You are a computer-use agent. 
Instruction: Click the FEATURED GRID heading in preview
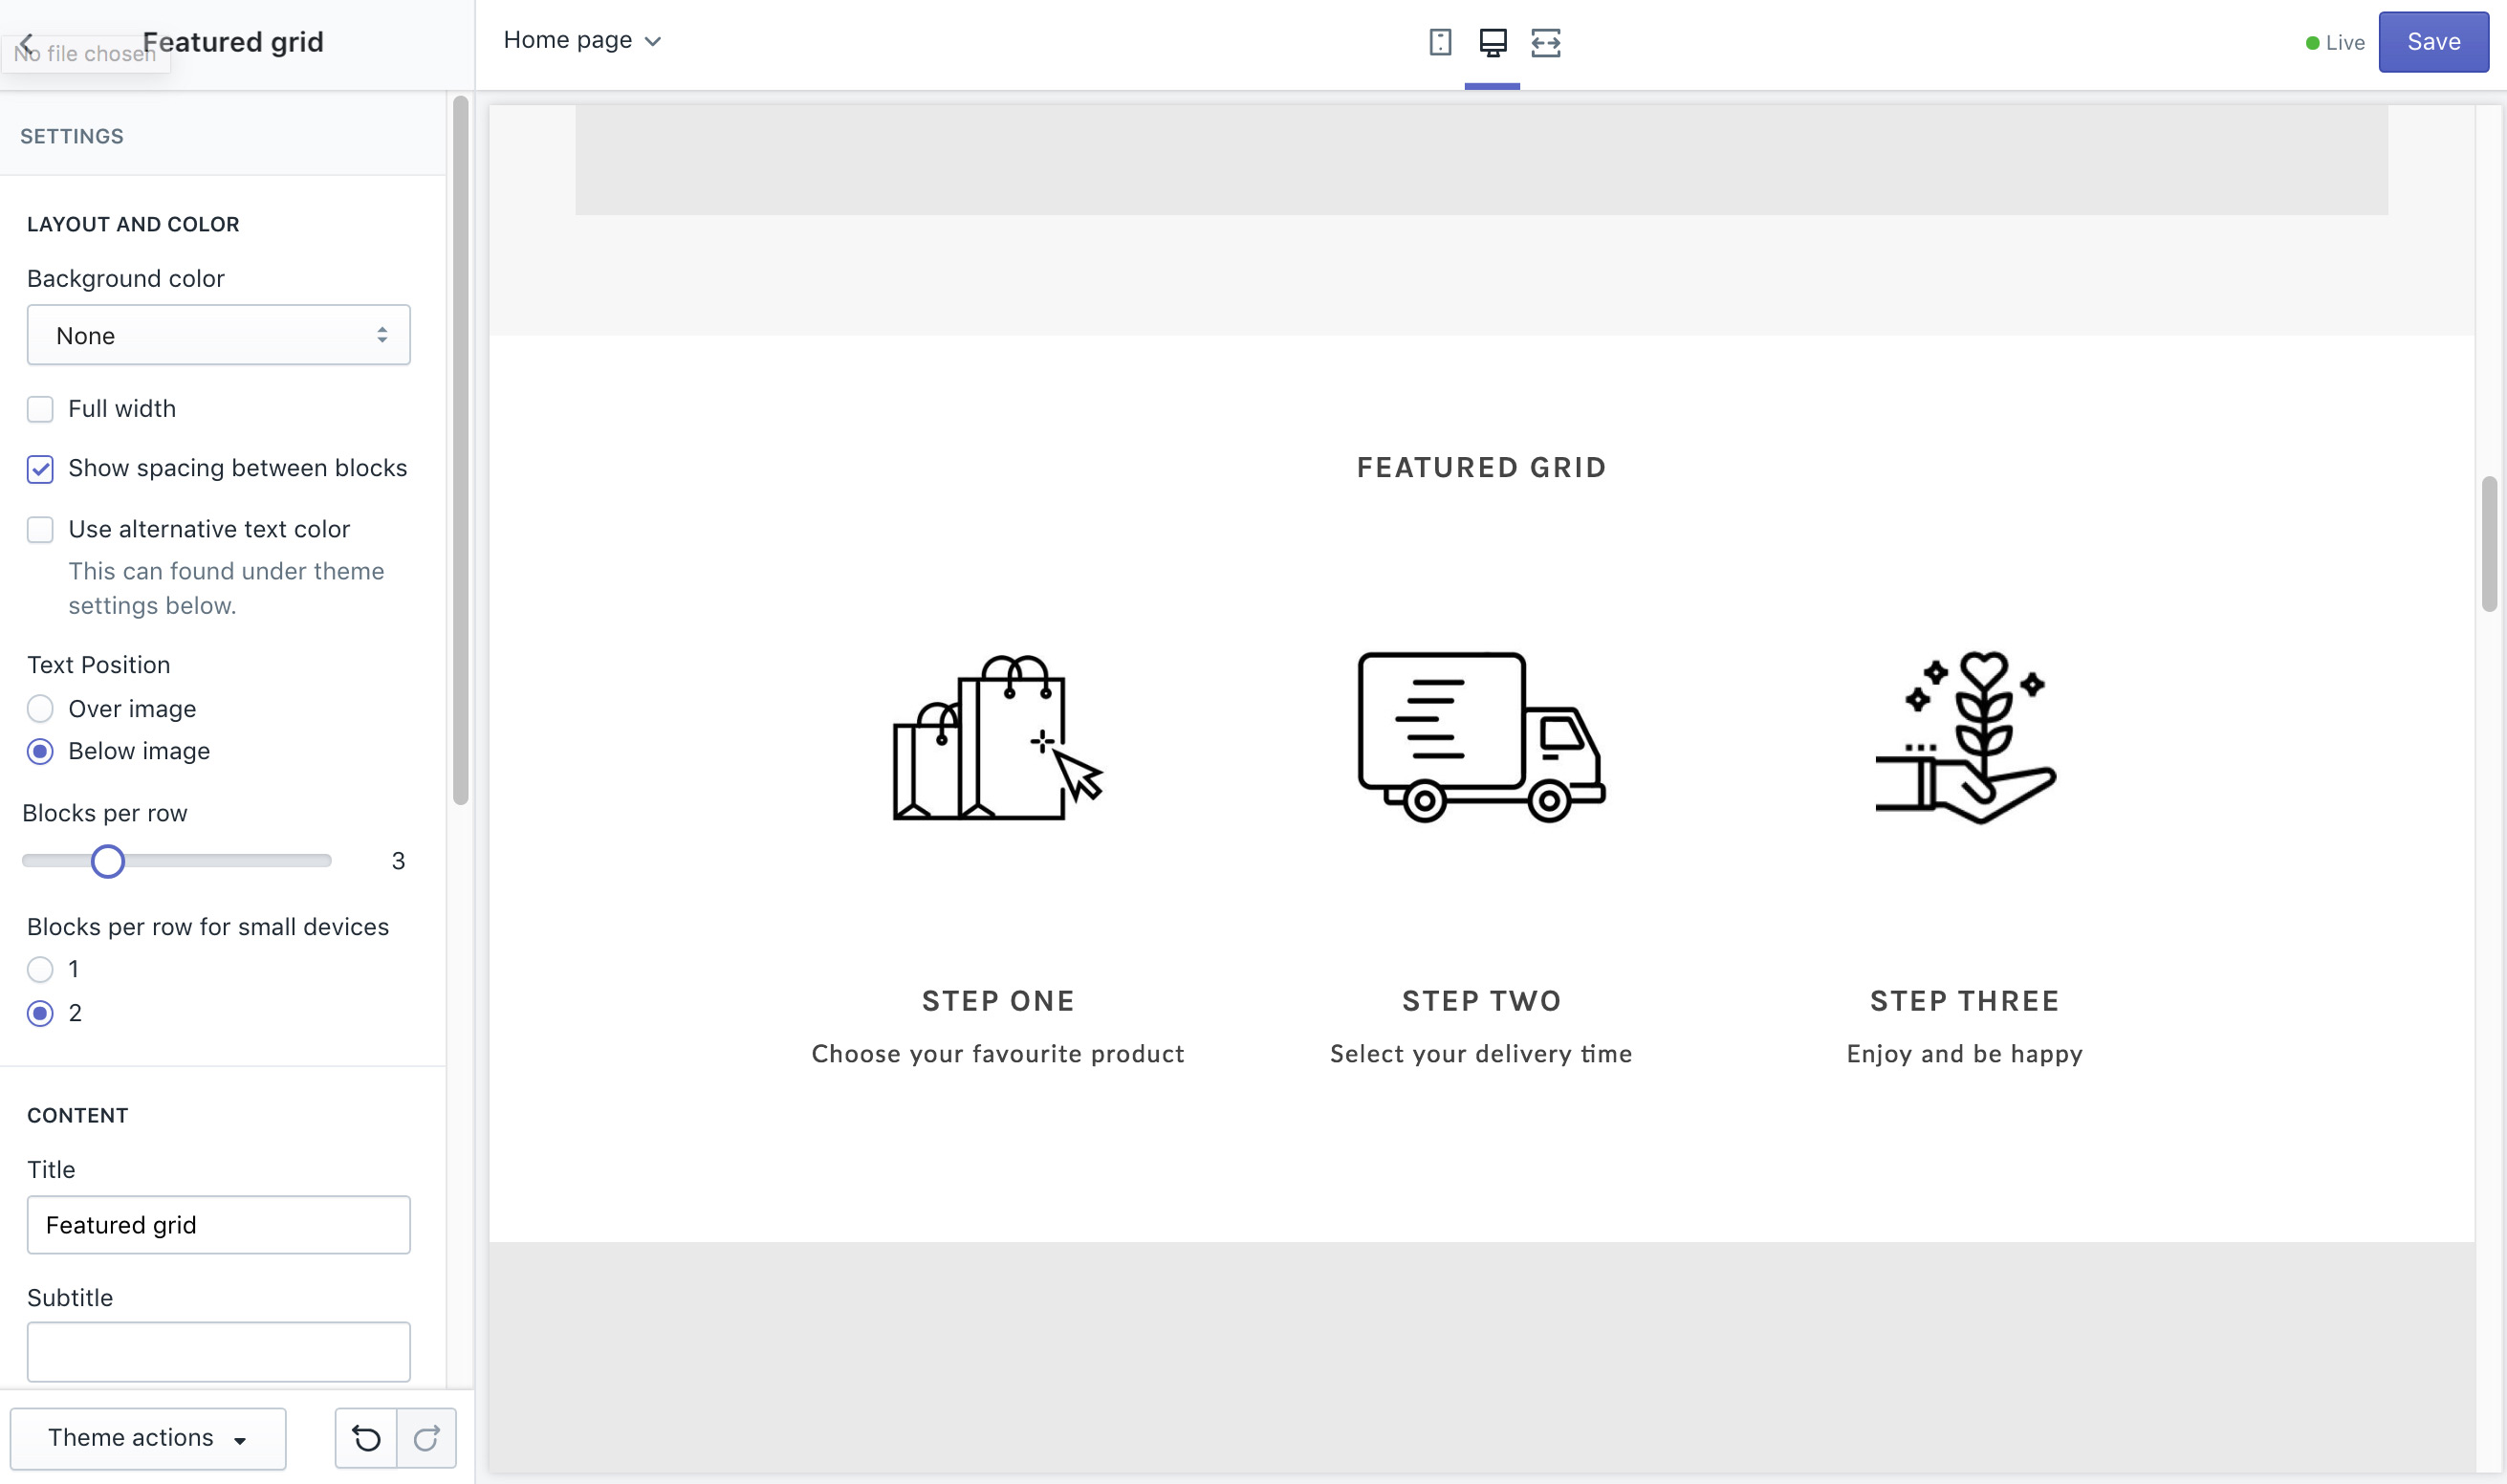tap(1481, 468)
